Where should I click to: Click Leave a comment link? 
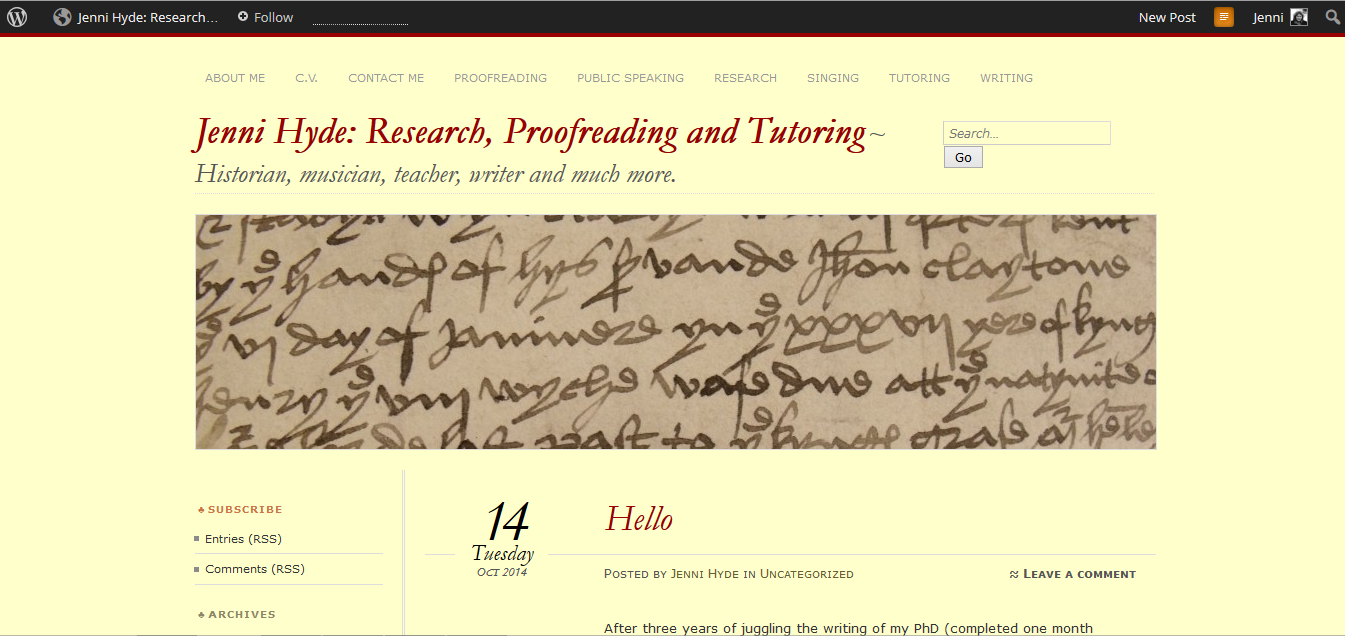tap(1079, 574)
